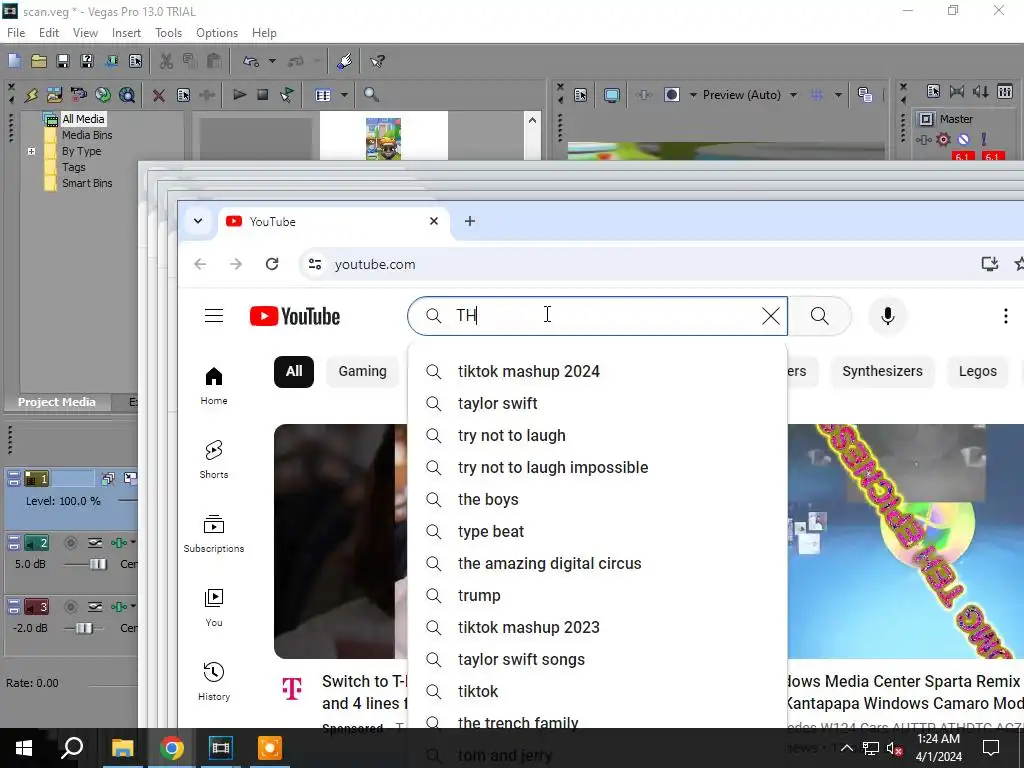Open project via folder icon in Vegas
The width and height of the screenshot is (1024, 768).
pyautogui.click(x=39, y=61)
